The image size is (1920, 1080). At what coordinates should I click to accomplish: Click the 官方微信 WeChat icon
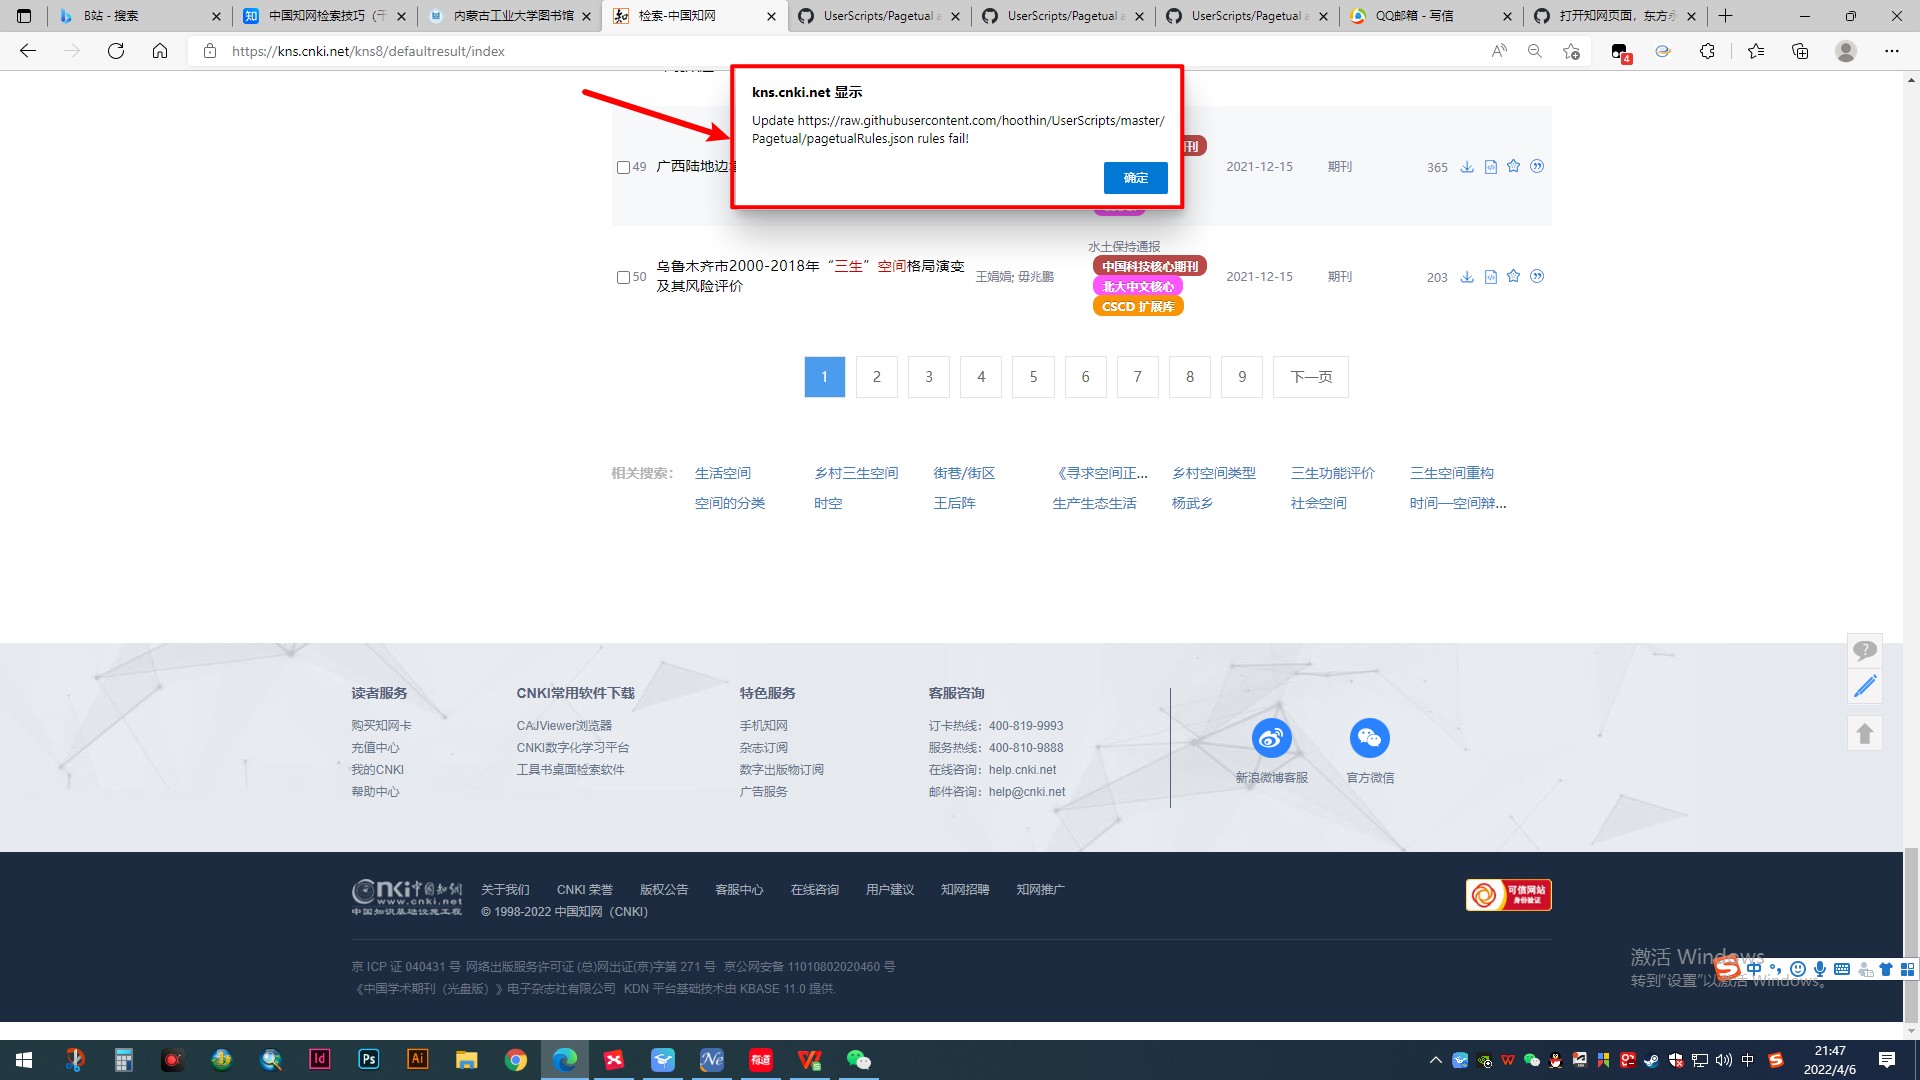coord(1370,739)
